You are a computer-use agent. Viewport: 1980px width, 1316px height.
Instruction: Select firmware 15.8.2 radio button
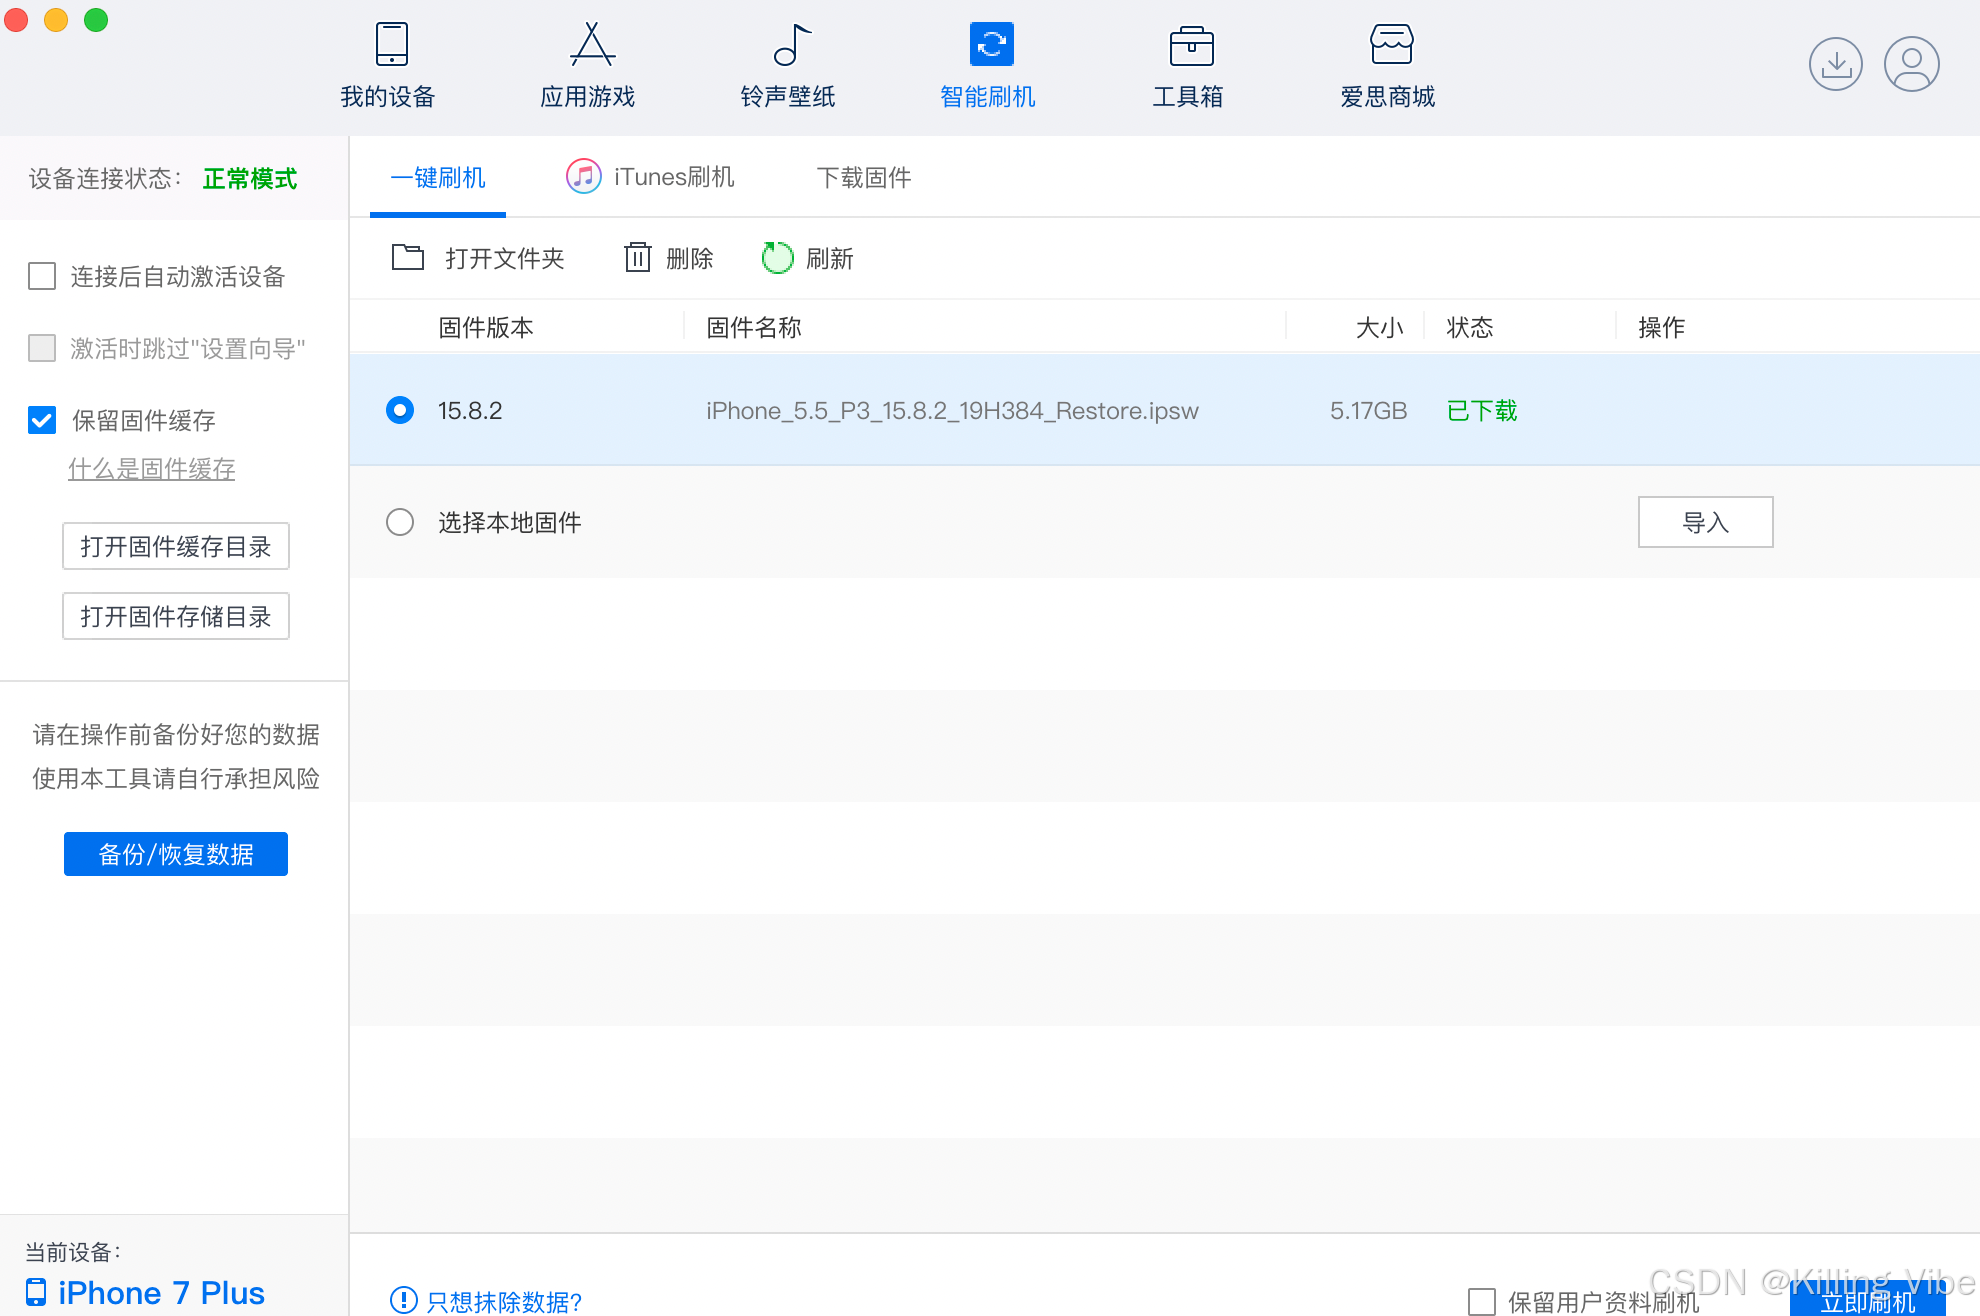400,410
